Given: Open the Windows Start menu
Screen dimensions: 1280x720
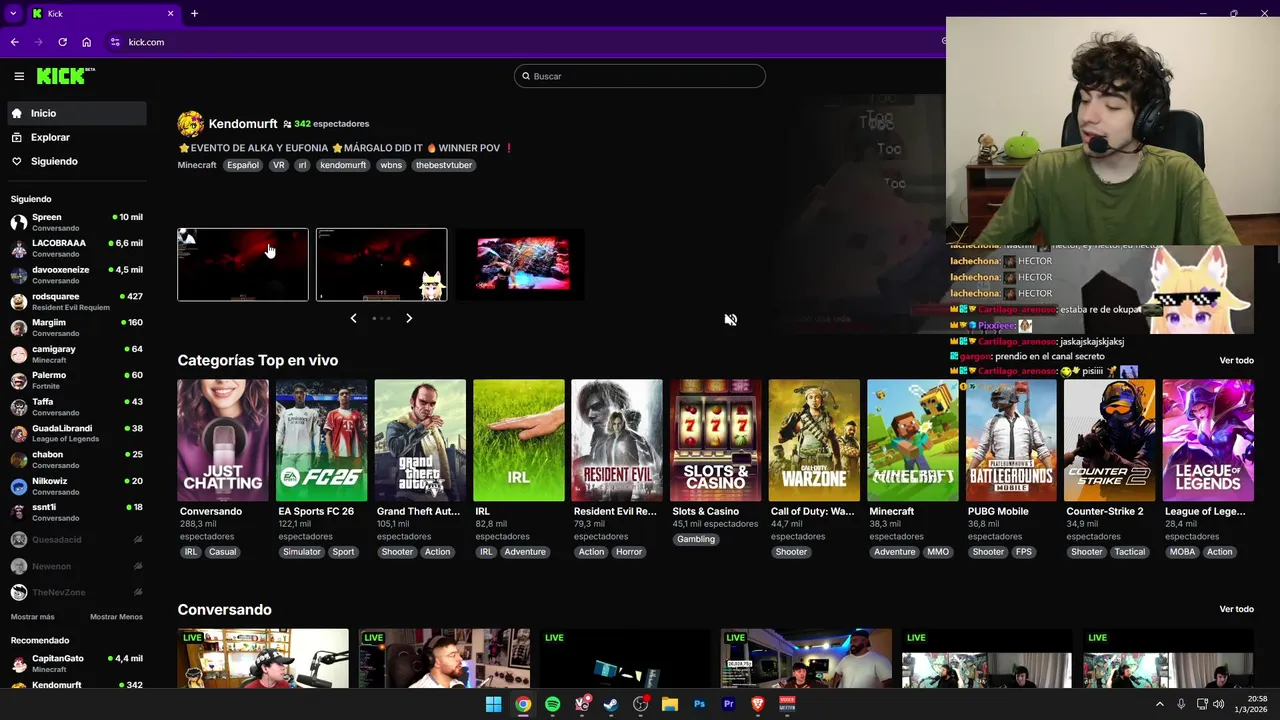Looking at the screenshot, I should point(493,704).
